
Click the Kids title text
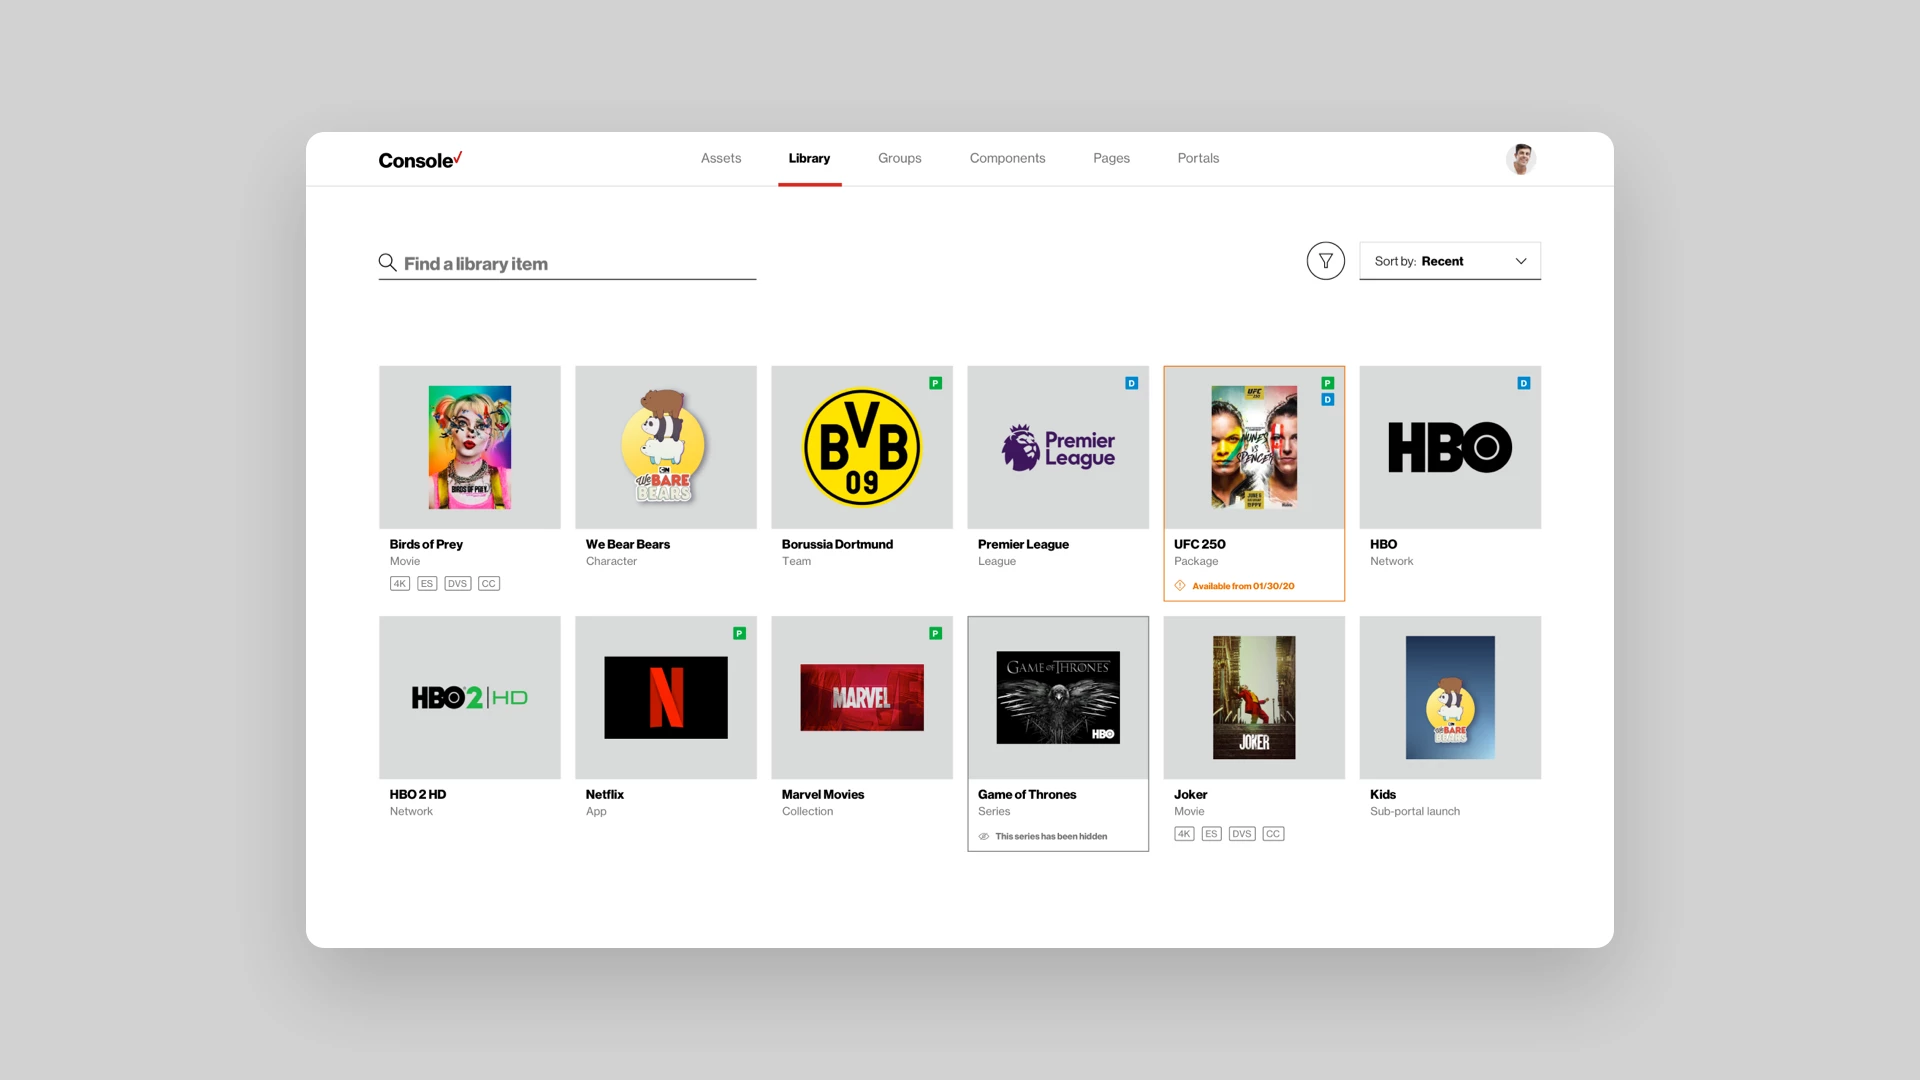1383,794
